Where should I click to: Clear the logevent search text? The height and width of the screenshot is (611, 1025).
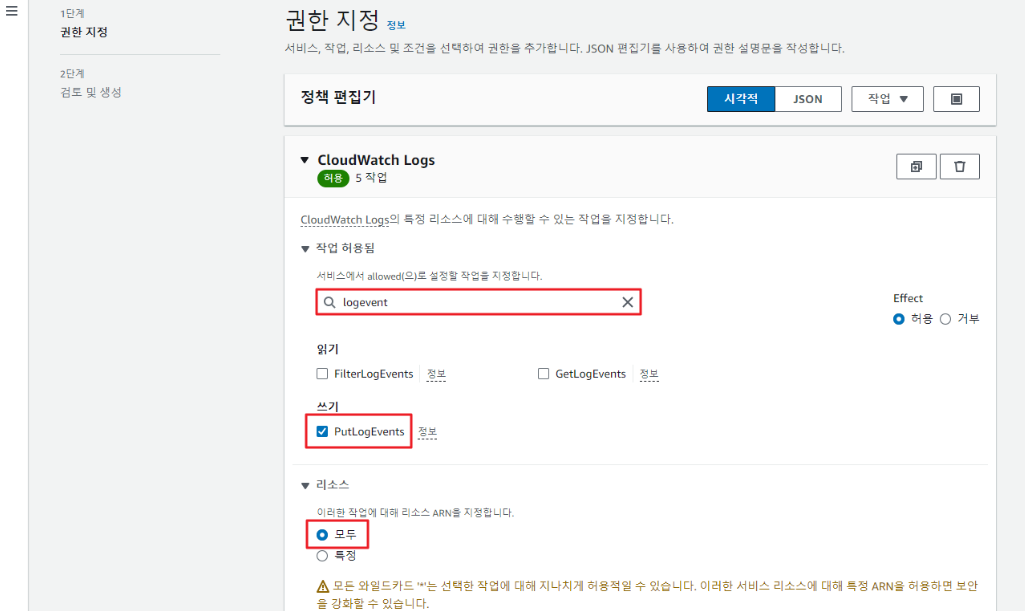(x=627, y=302)
